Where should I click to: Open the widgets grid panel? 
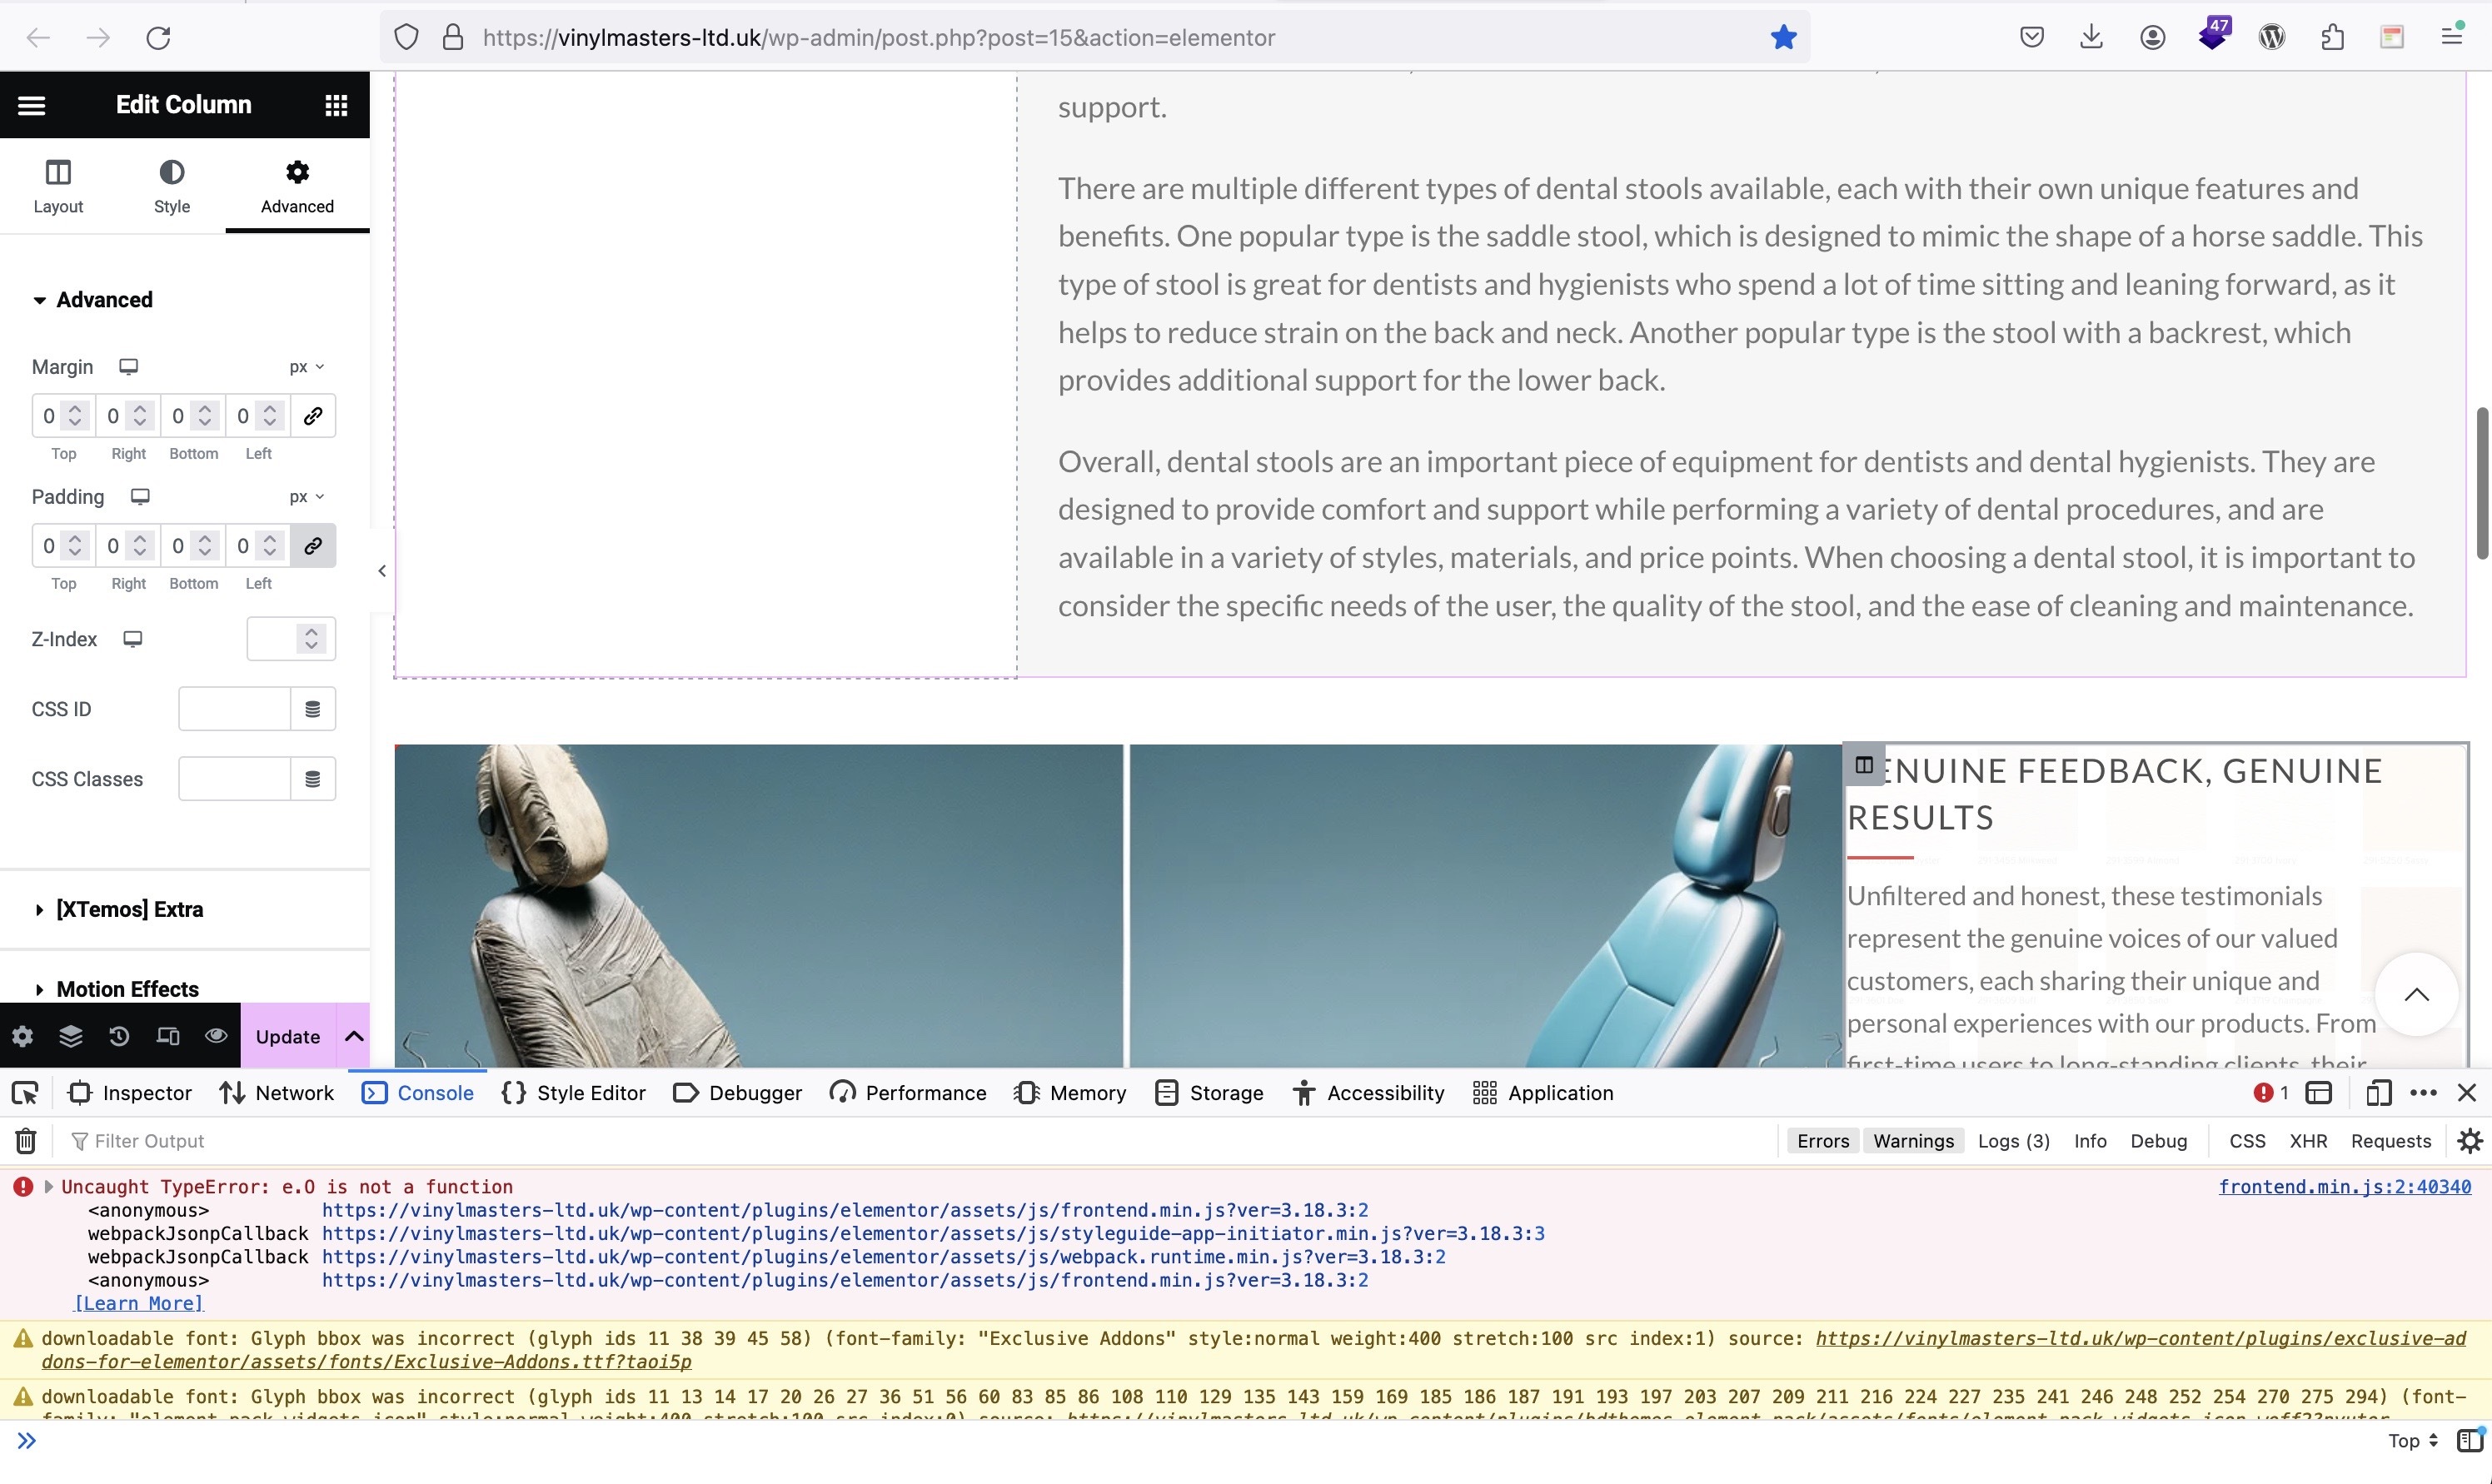[x=336, y=105]
